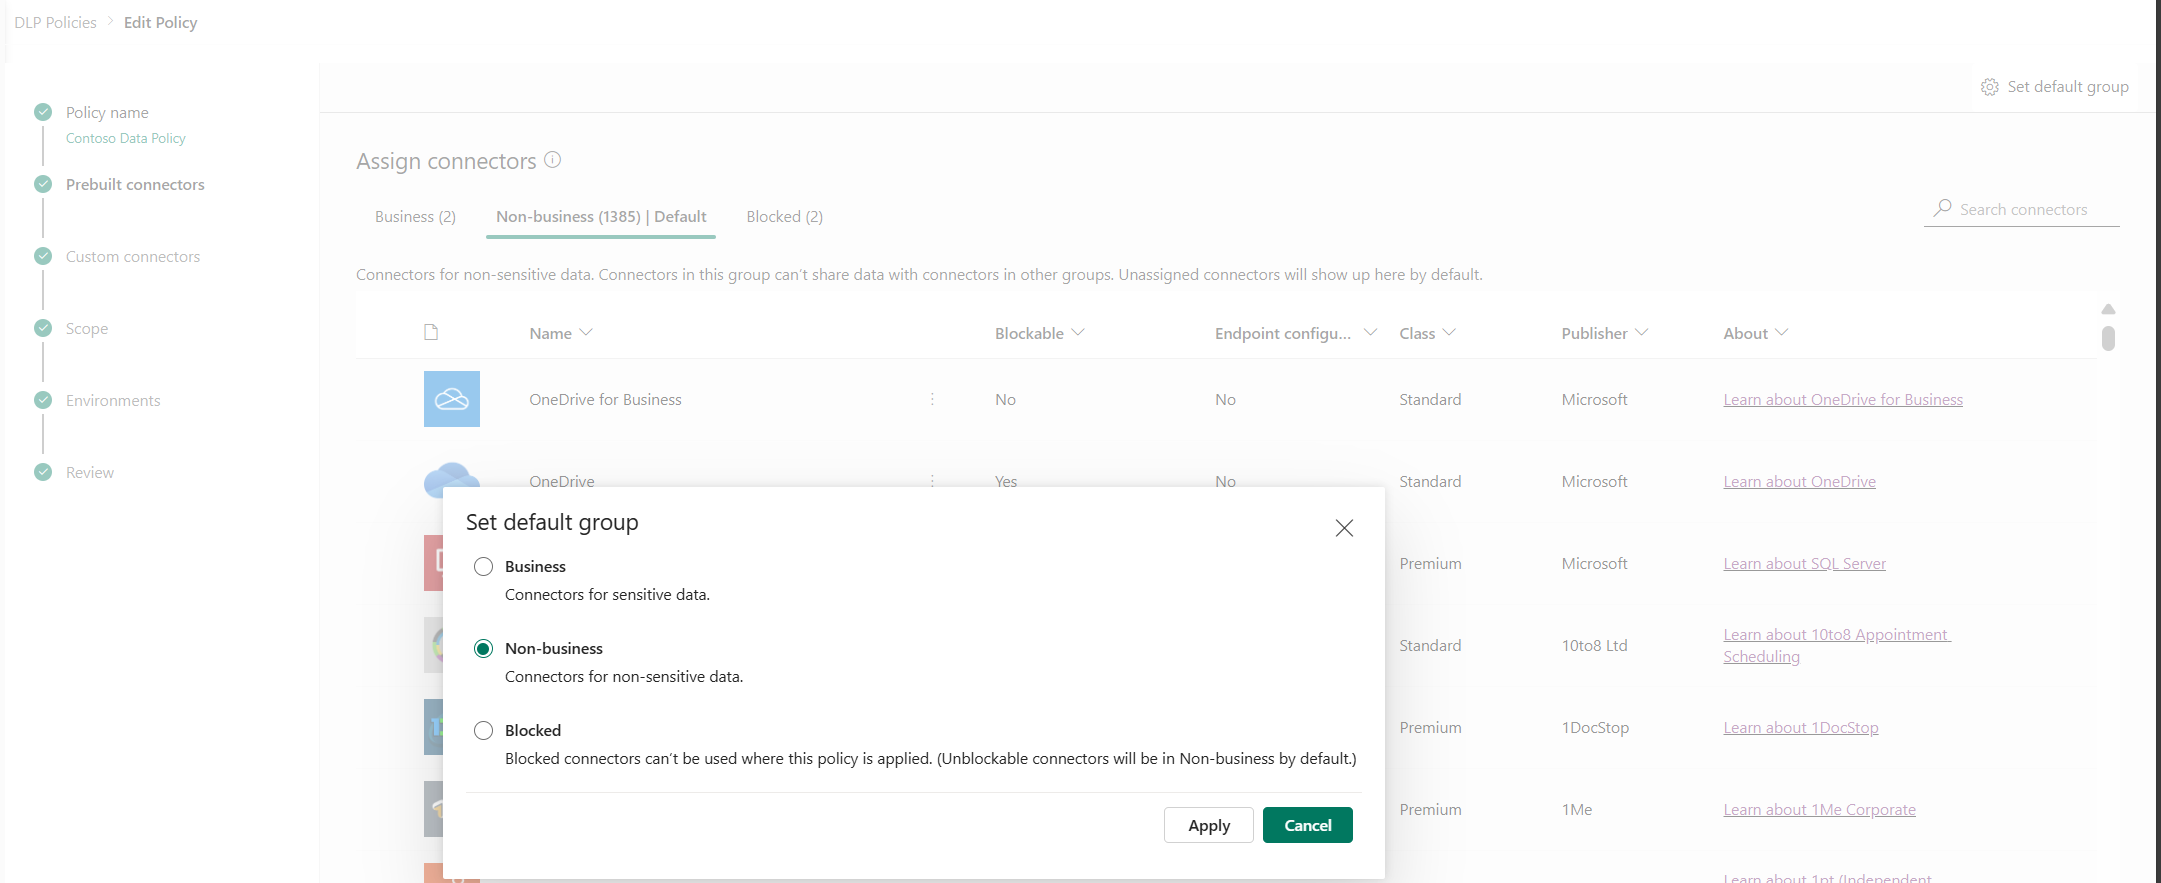Open the Publisher column dropdown
2161x883 pixels.
coord(1641,333)
